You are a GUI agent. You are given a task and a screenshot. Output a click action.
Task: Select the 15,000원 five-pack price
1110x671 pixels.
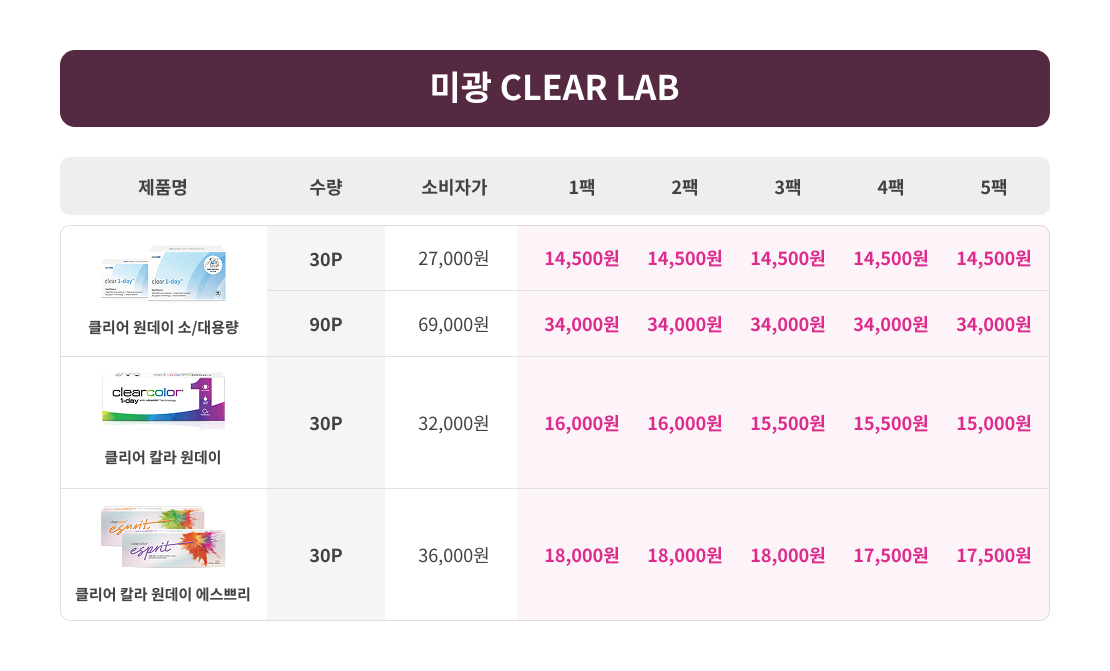993,423
